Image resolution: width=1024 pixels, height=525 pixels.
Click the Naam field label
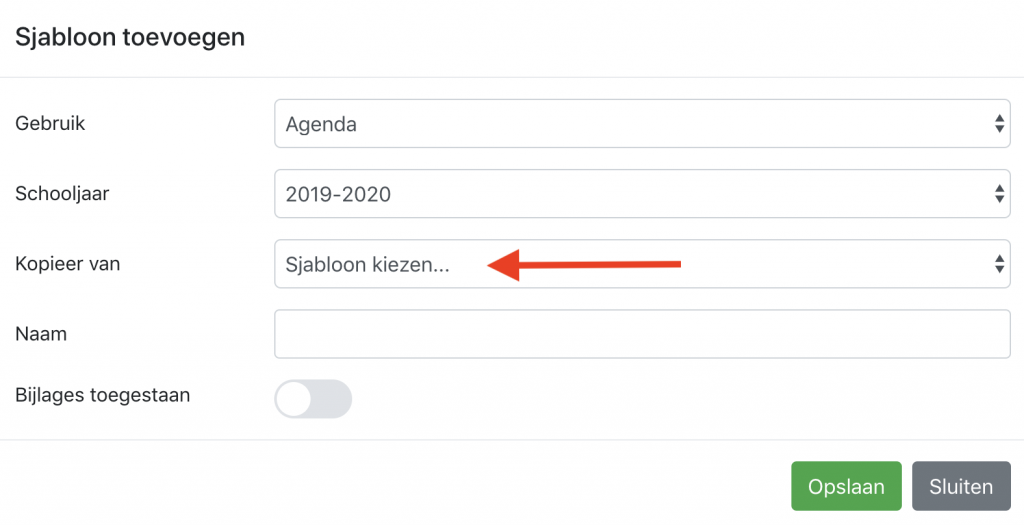pyautogui.click(x=41, y=334)
